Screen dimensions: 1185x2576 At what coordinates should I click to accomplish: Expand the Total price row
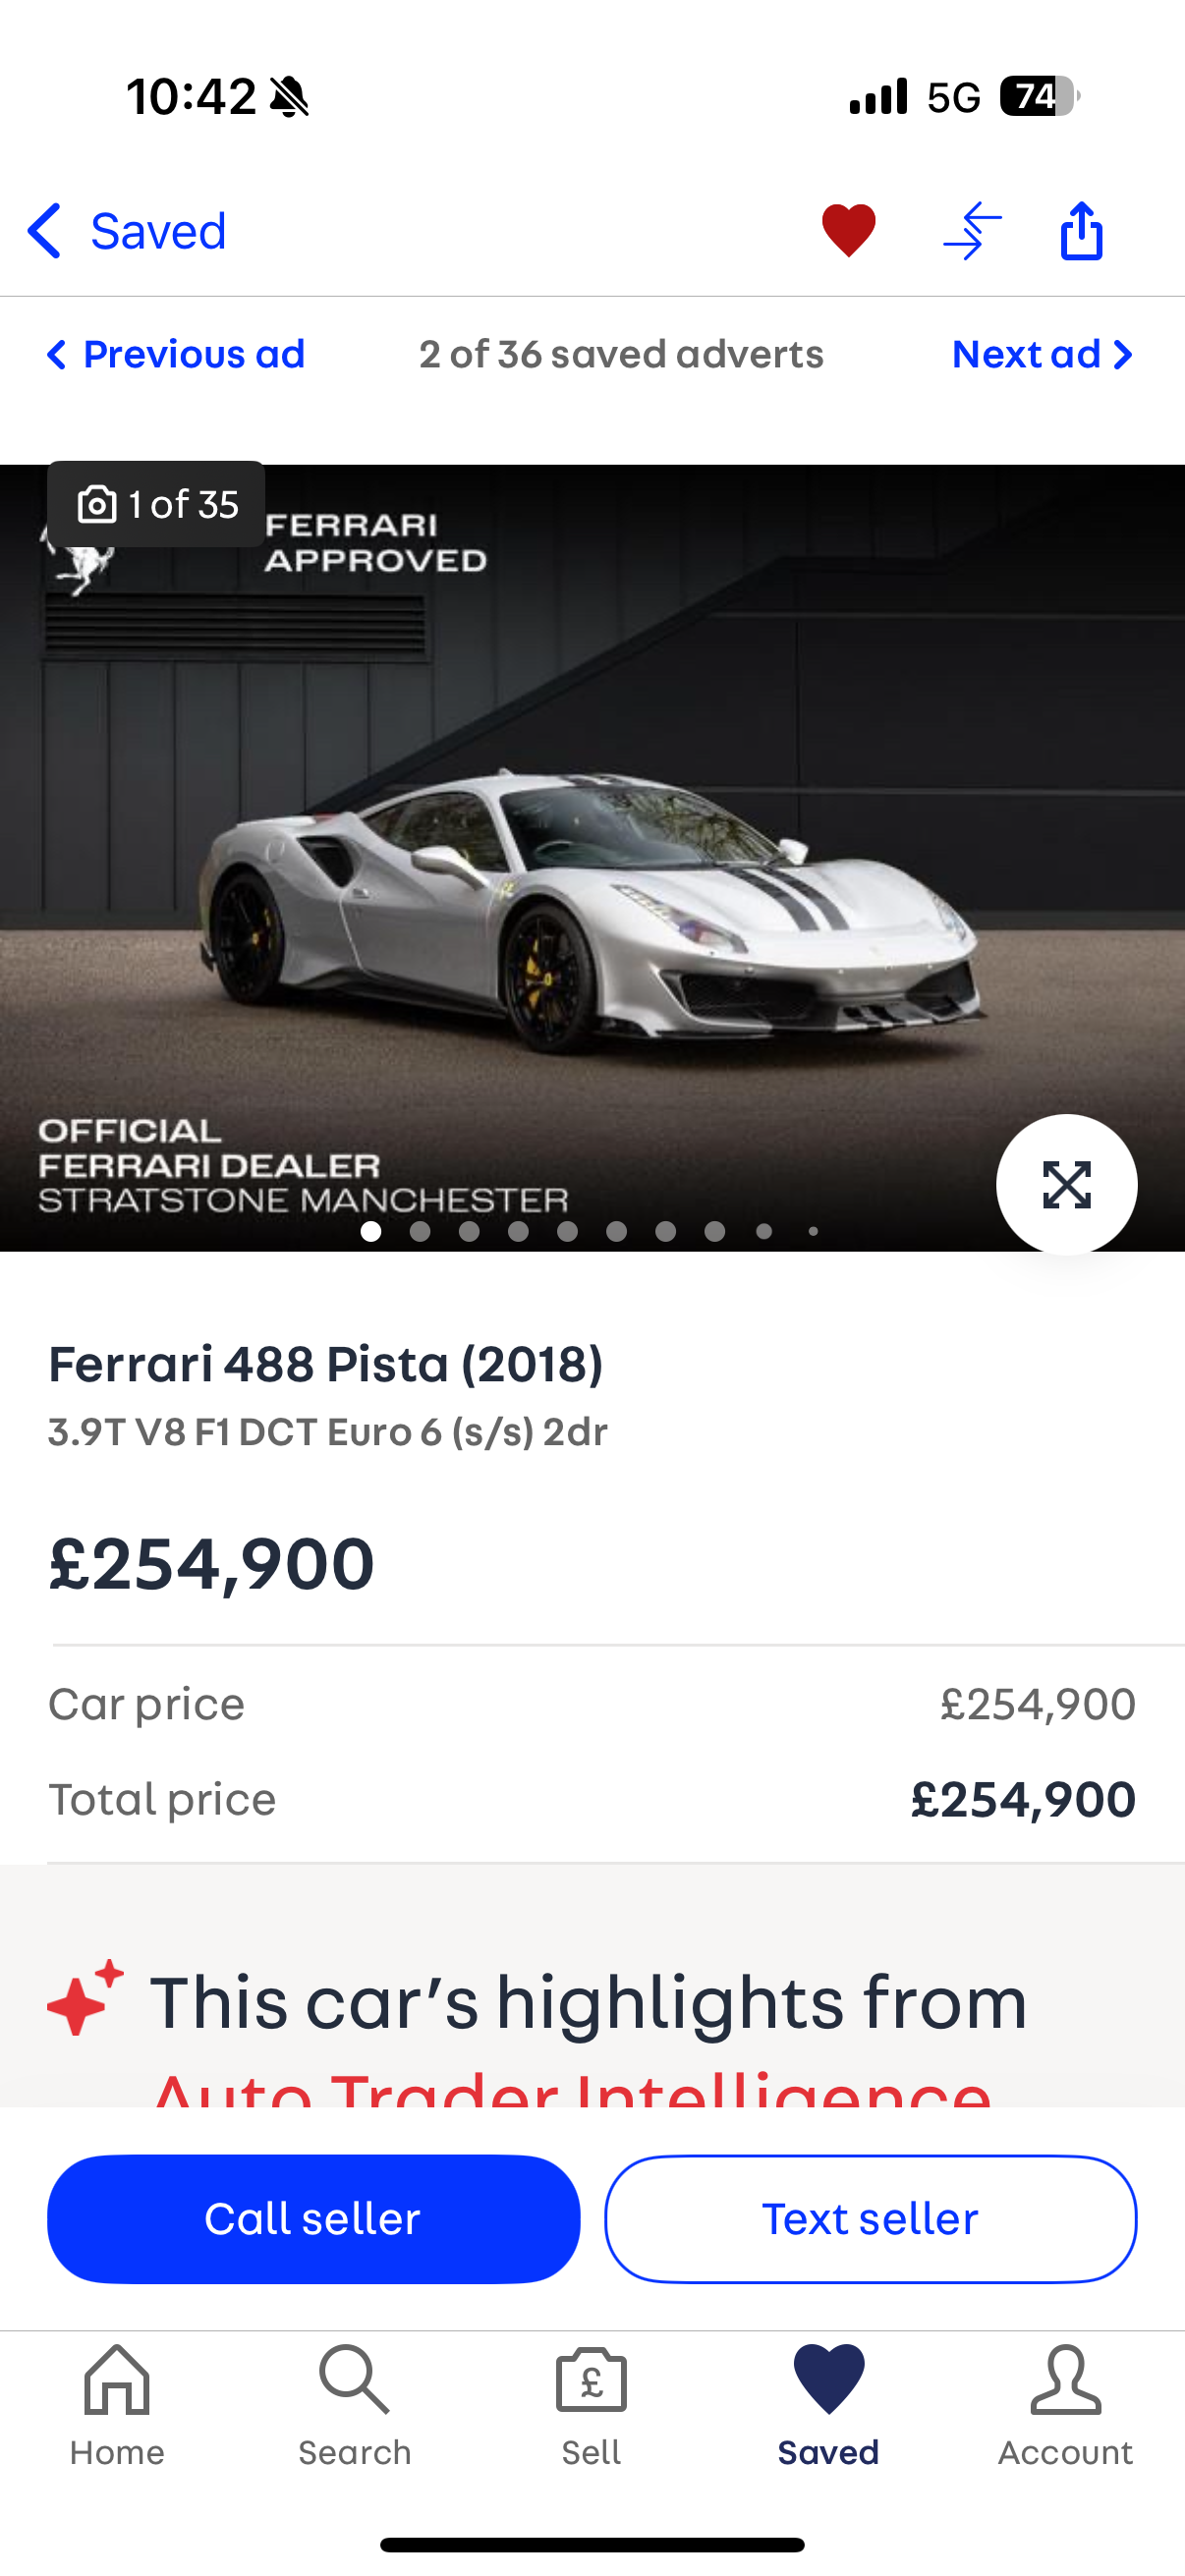tap(592, 1799)
